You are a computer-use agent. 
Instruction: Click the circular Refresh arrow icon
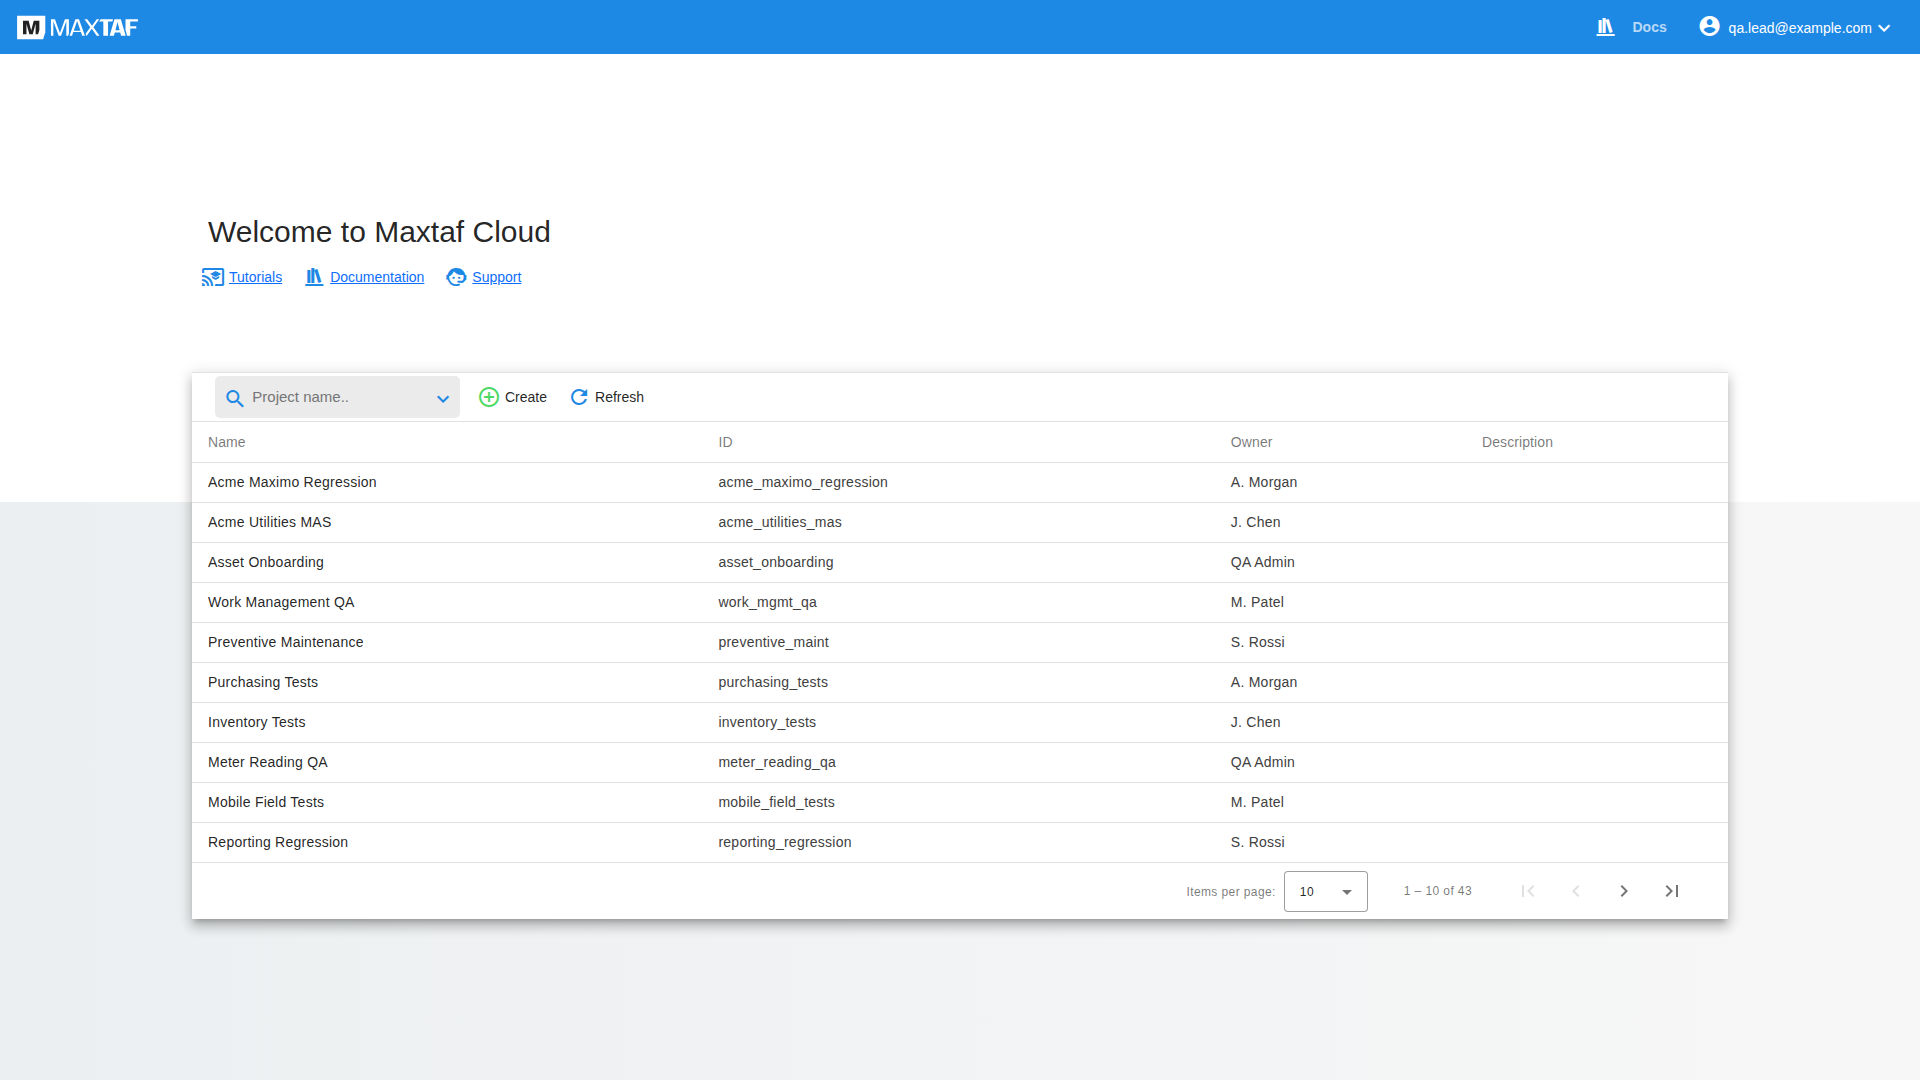pyautogui.click(x=579, y=397)
